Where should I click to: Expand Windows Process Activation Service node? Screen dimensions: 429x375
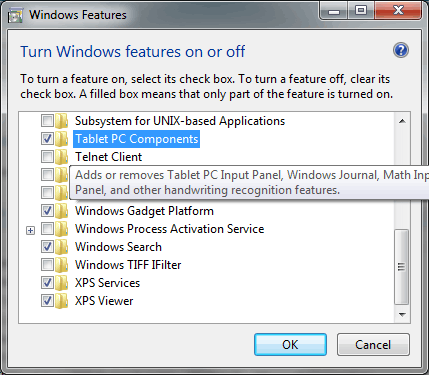pos(31,230)
